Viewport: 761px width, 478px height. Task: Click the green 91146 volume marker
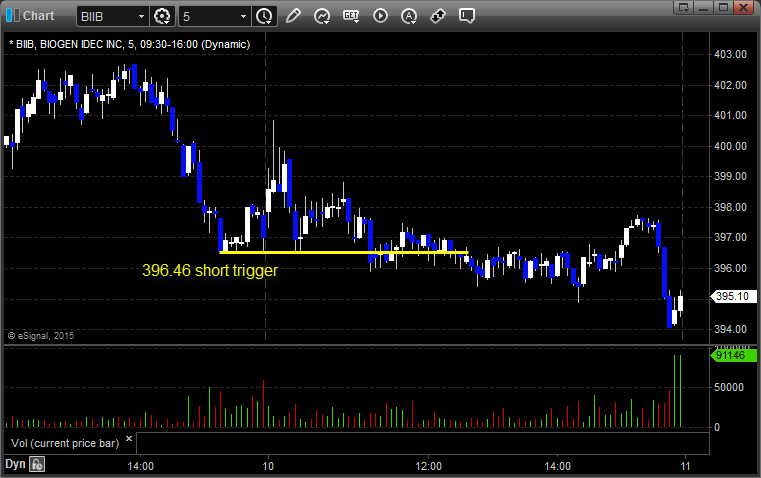pos(733,355)
